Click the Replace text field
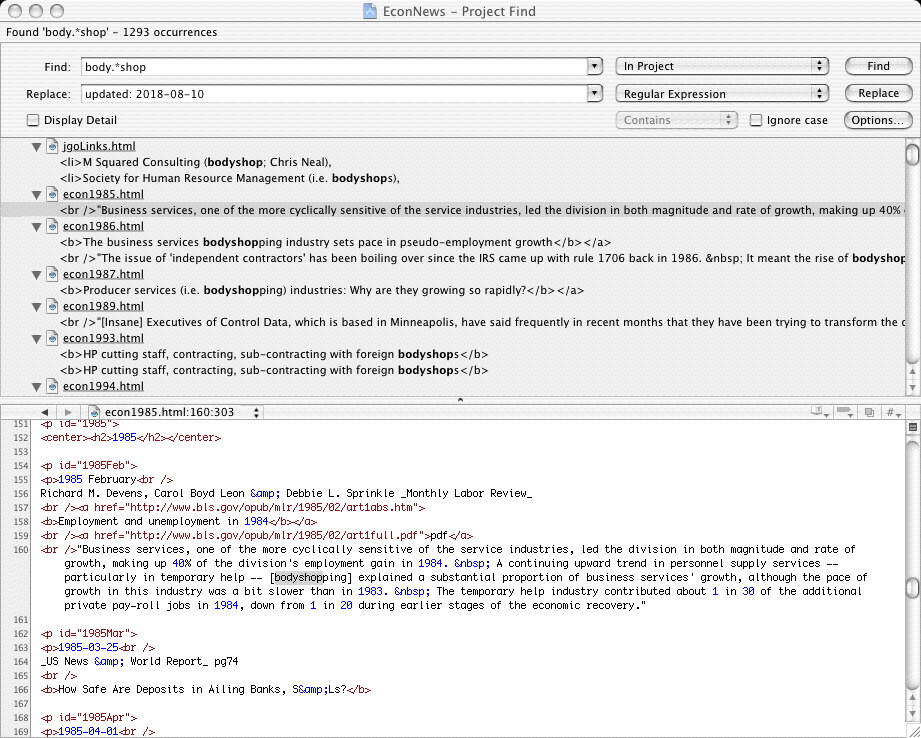This screenshot has width=921, height=738. tap(335, 93)
